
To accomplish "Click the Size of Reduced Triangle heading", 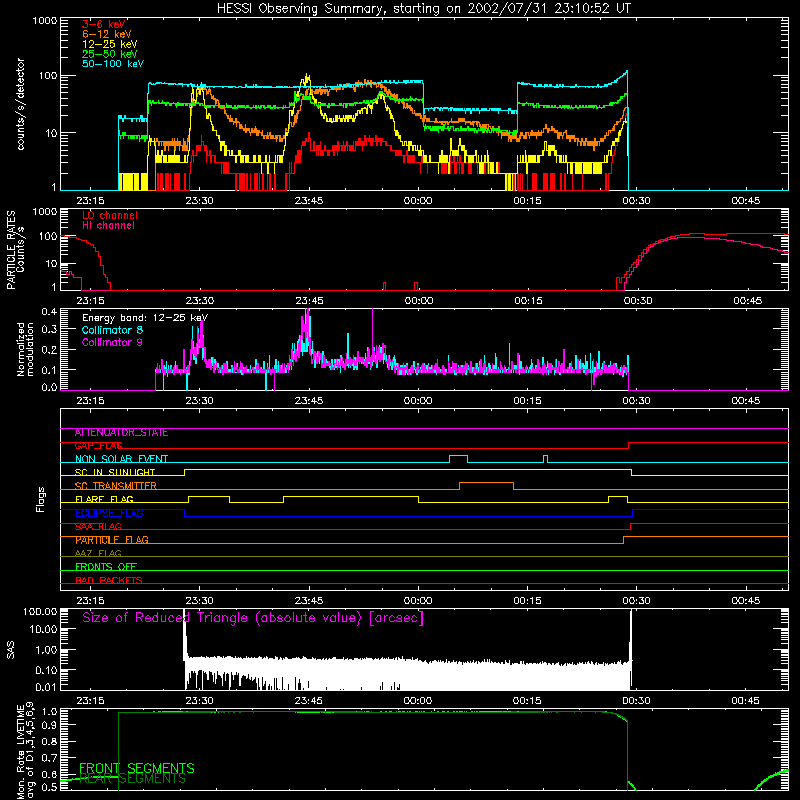I will coord(253,618).
